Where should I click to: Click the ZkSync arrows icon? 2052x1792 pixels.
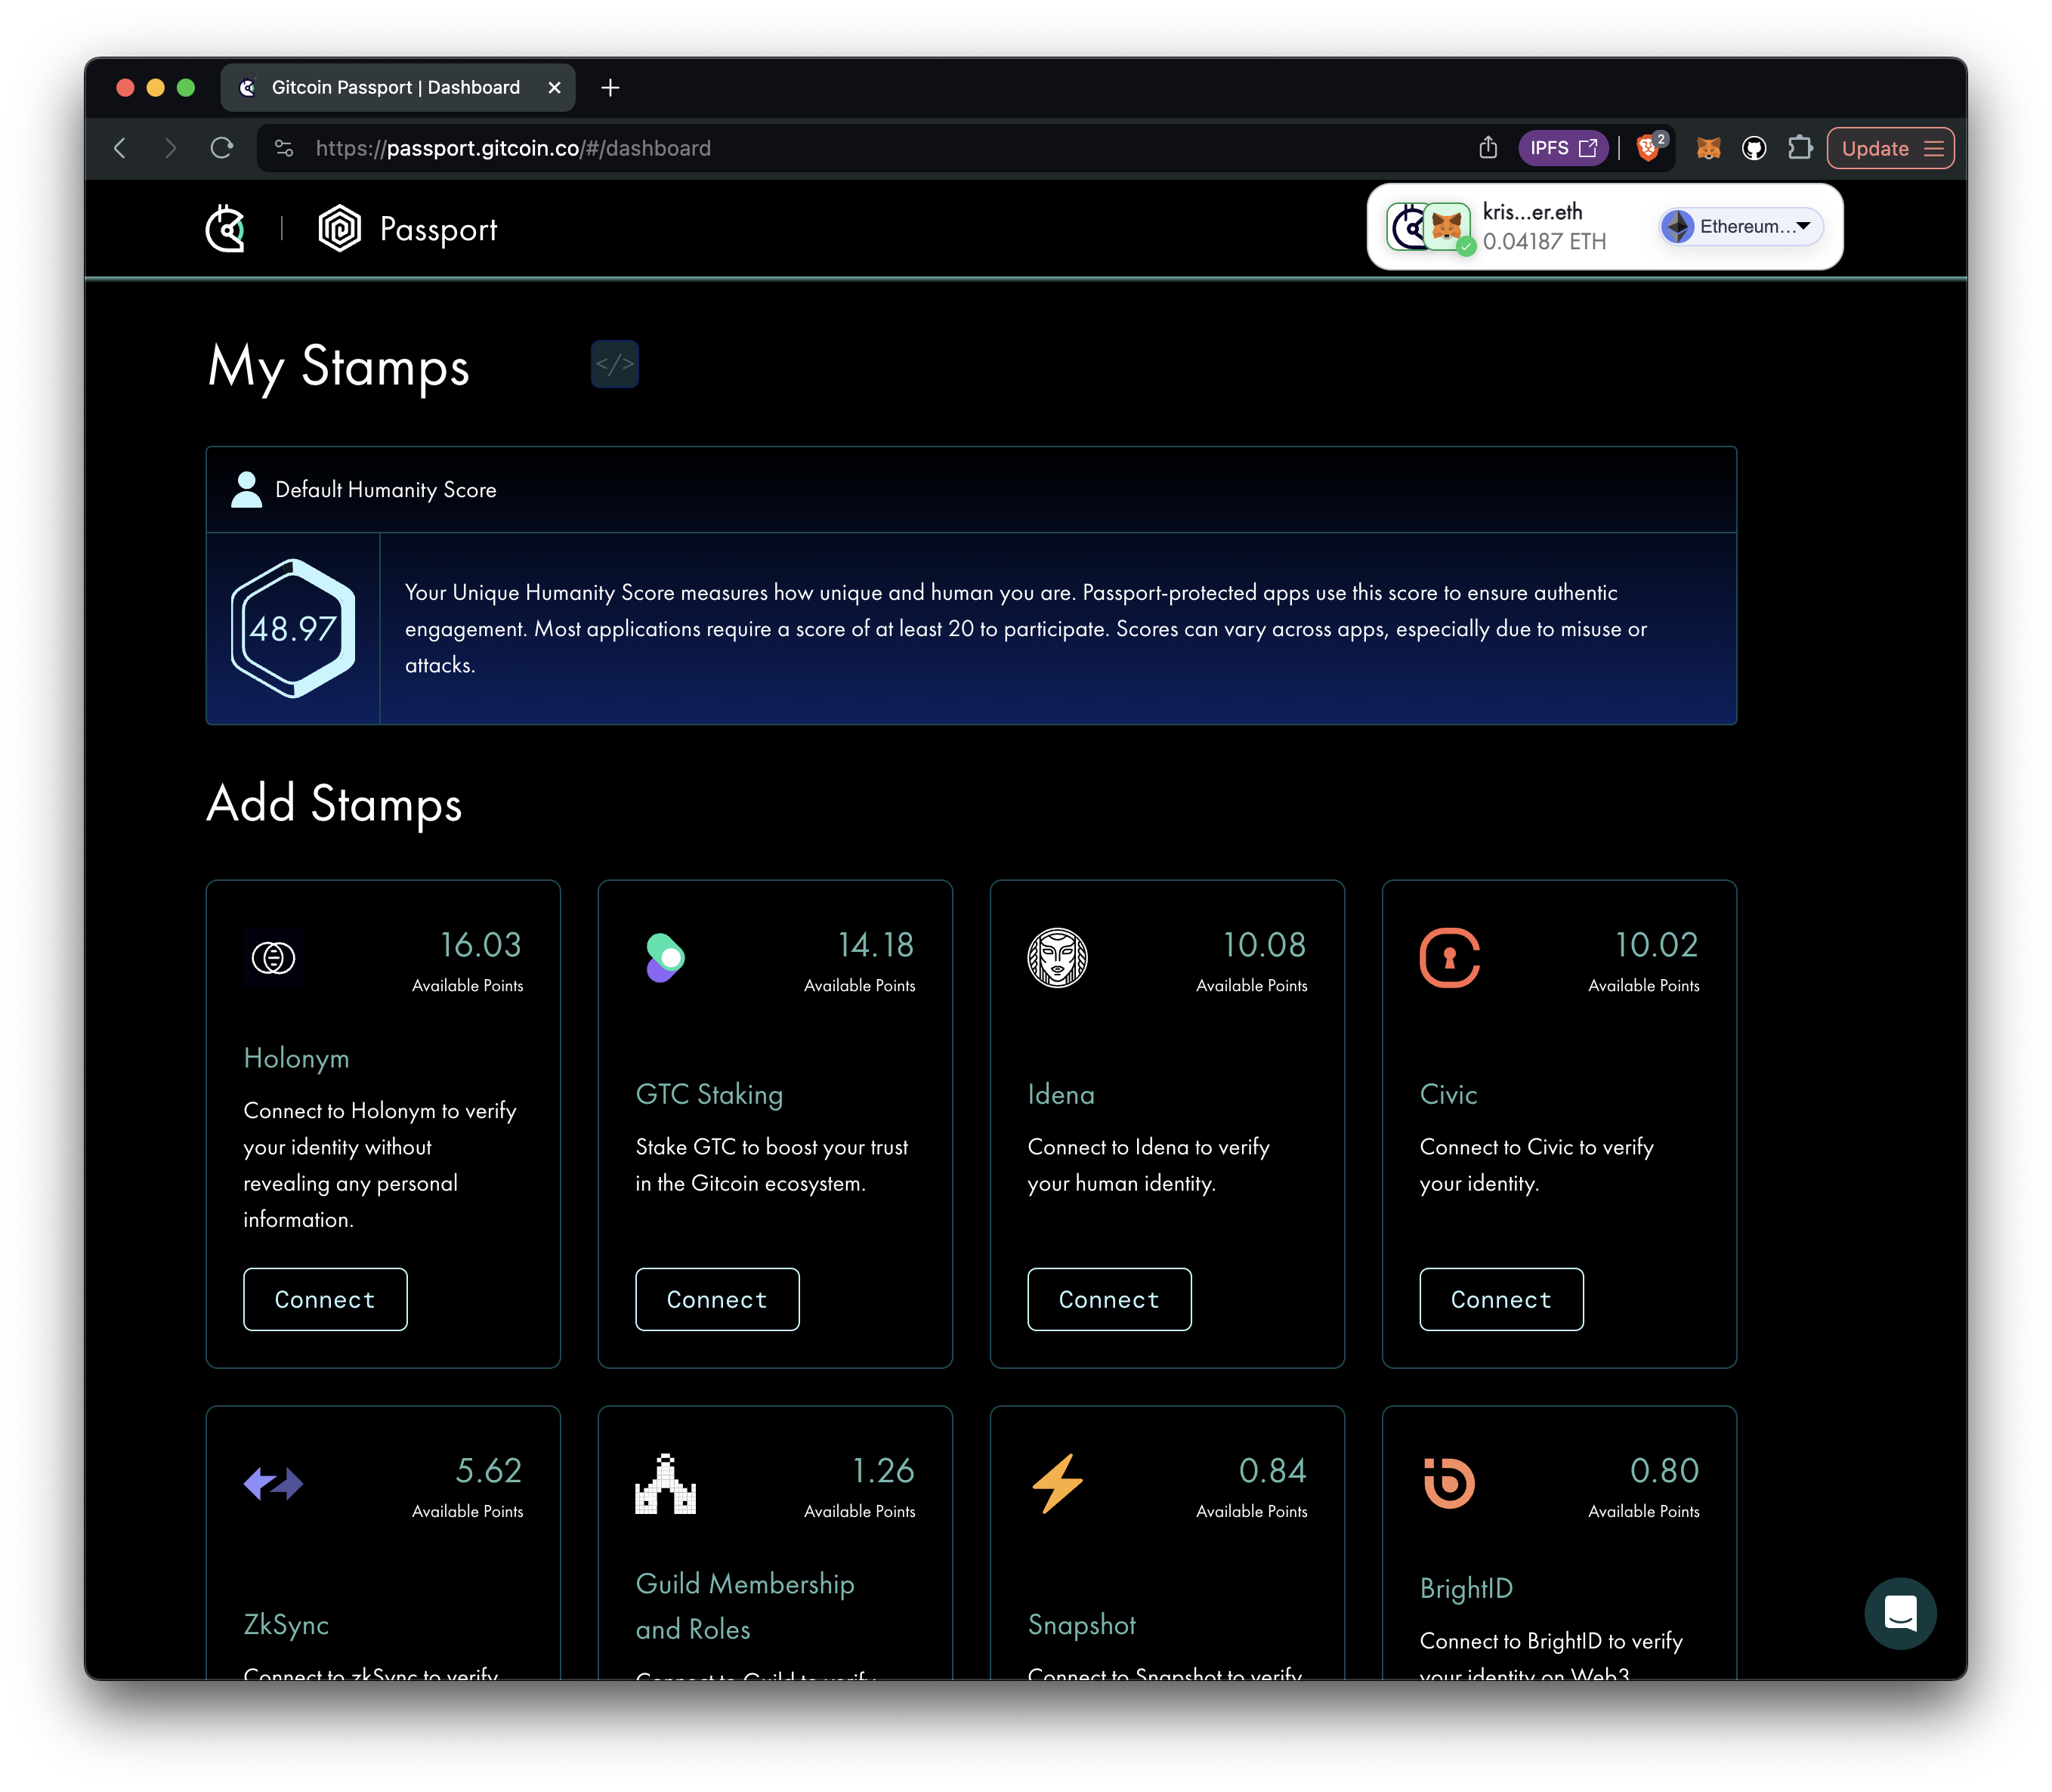tap(273, 1484)
